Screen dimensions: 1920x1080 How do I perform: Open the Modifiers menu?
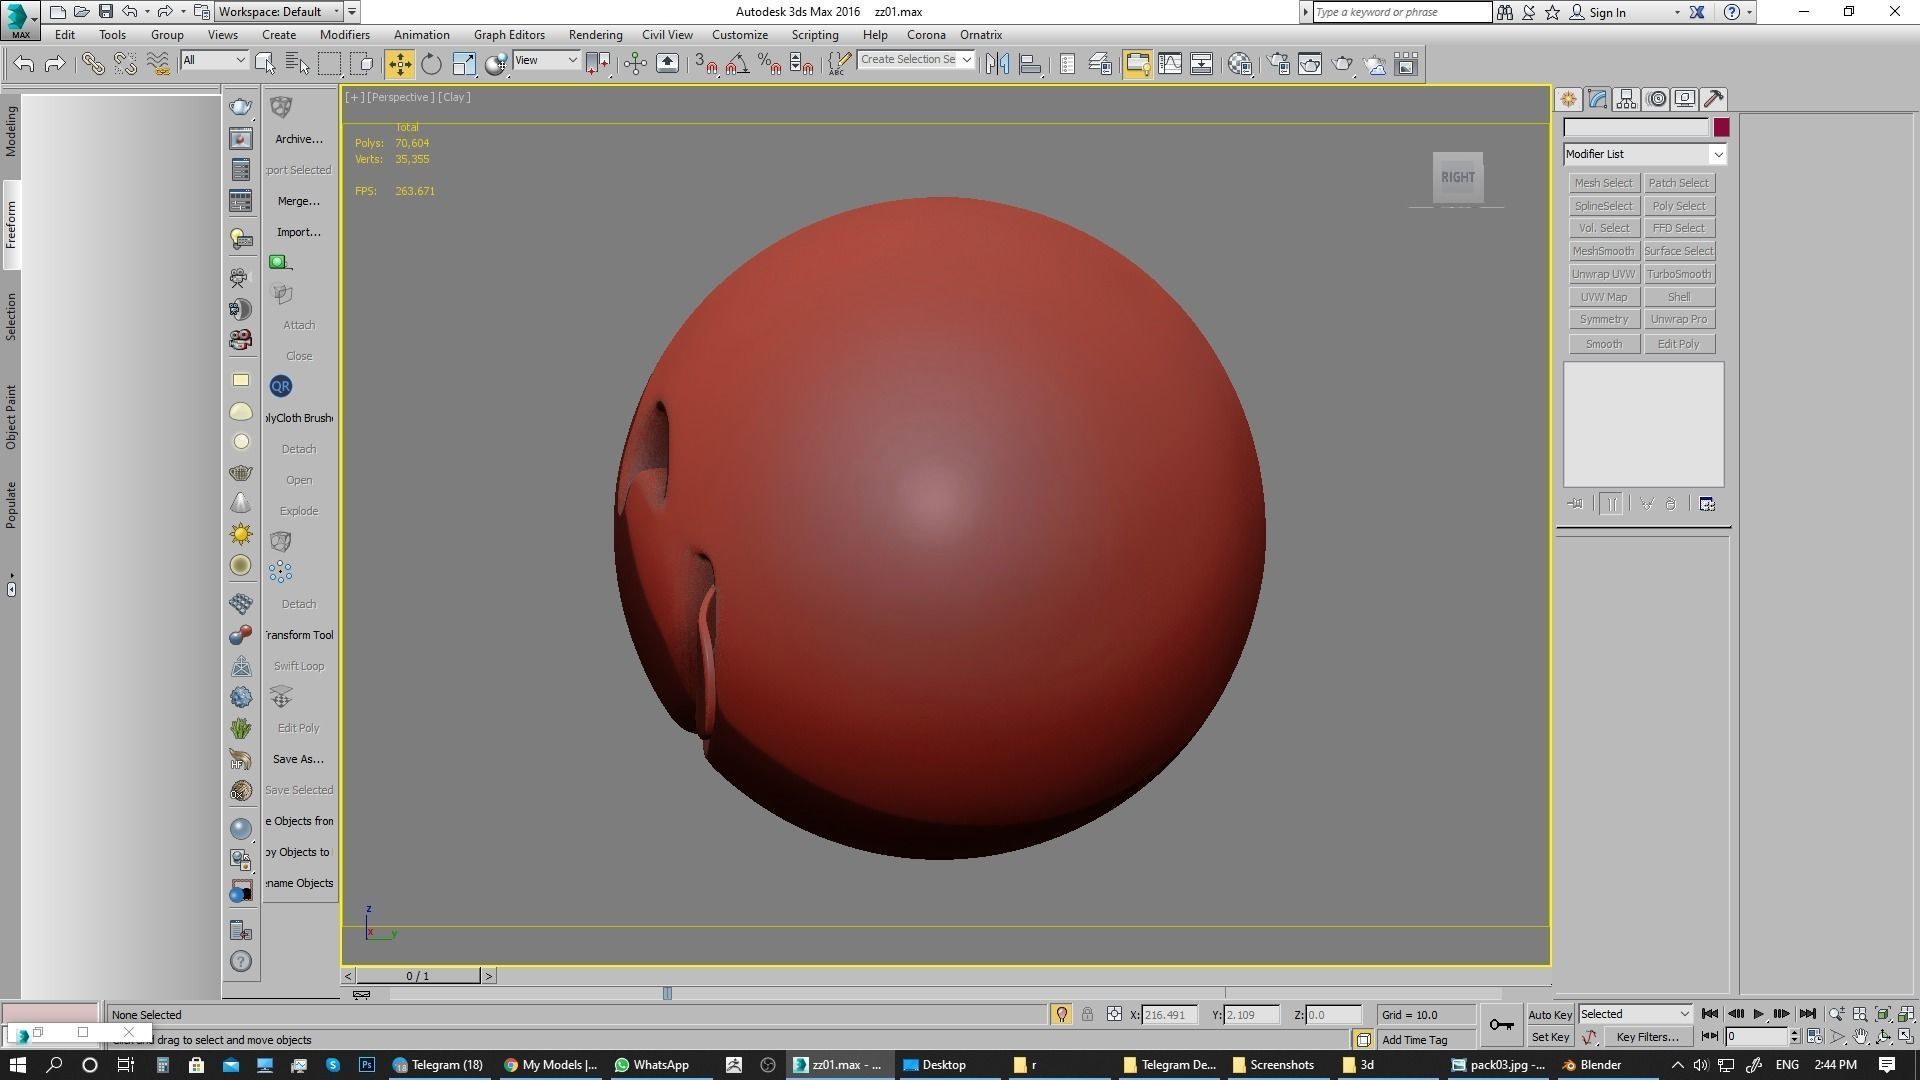[x=344, y=35]
